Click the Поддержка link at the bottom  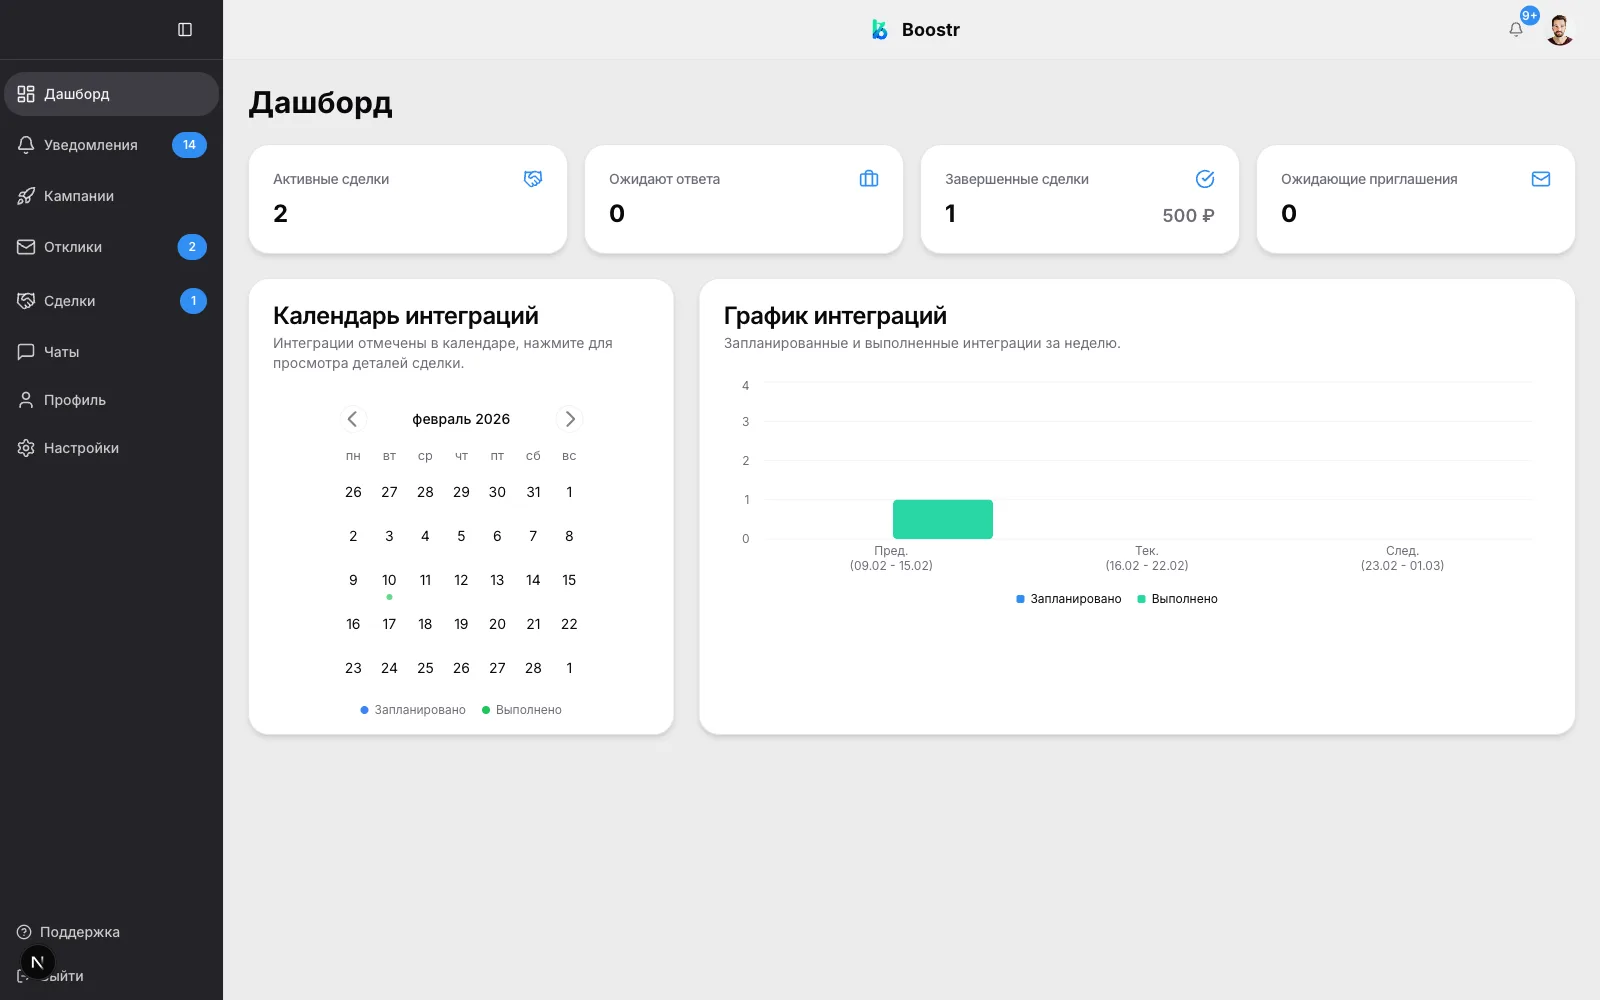80,931
